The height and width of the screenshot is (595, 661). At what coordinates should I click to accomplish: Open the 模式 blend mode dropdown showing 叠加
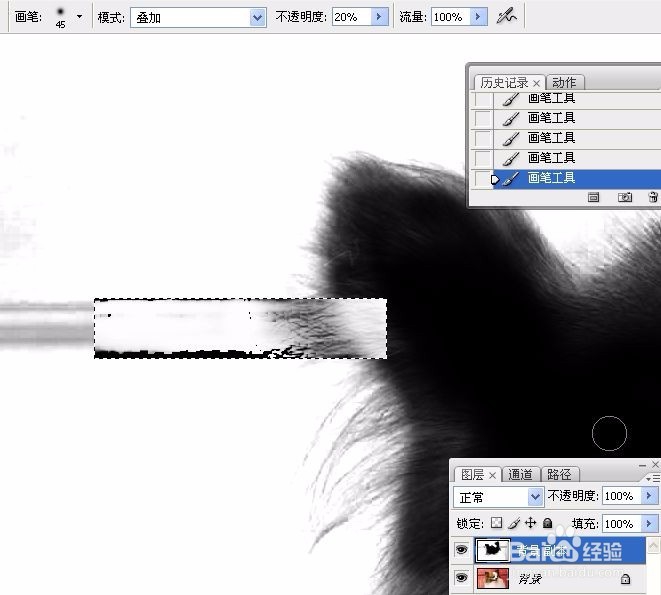tap(198, 18)
